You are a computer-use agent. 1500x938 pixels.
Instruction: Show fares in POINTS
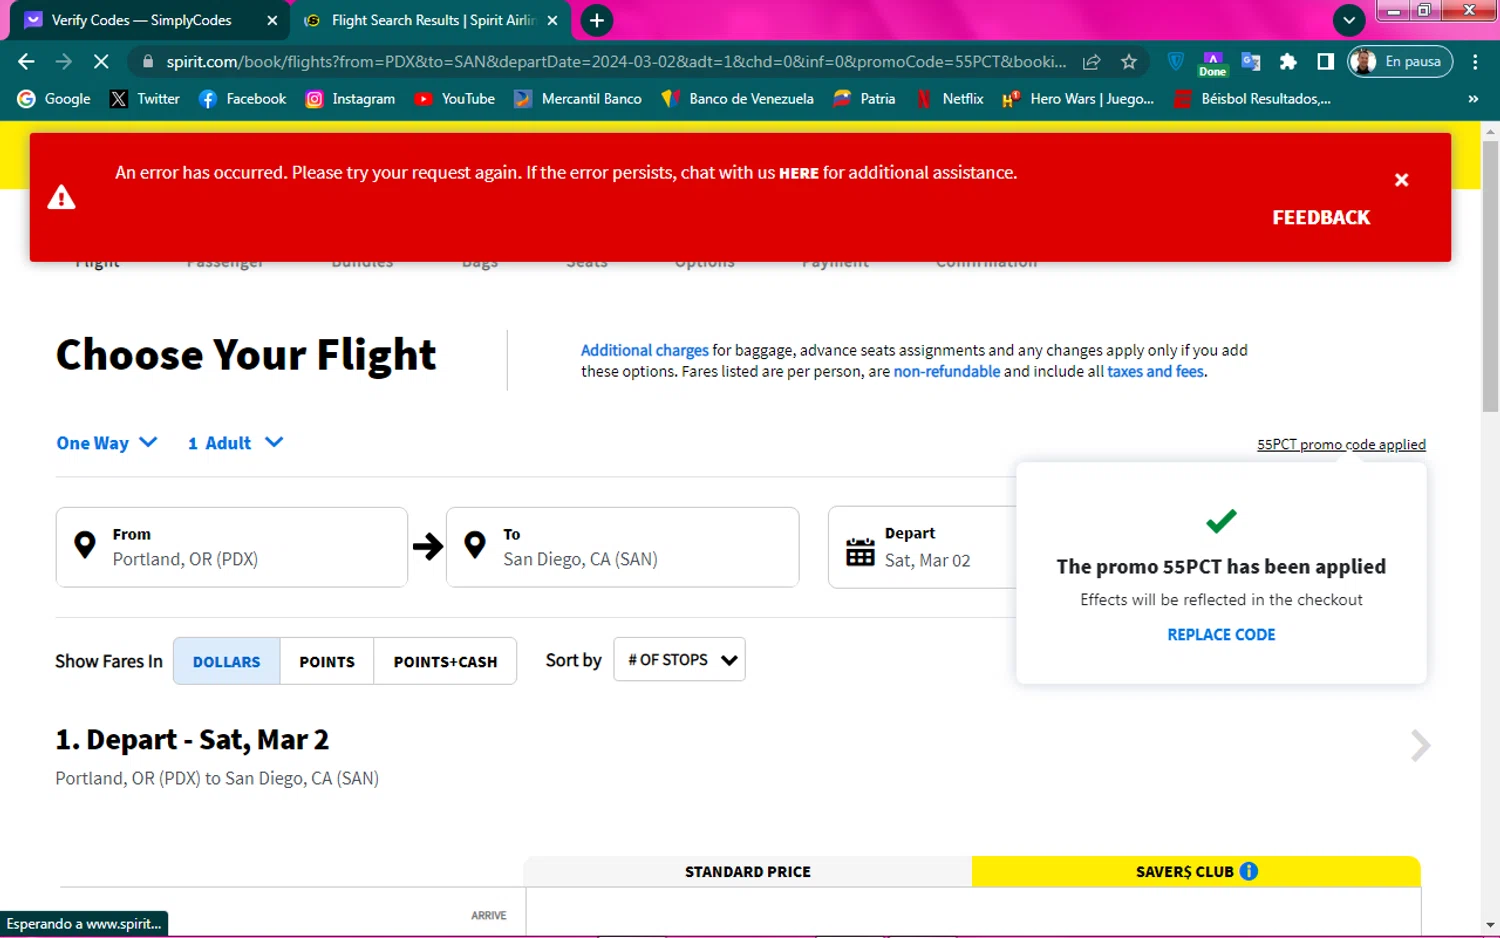[327, 661]
